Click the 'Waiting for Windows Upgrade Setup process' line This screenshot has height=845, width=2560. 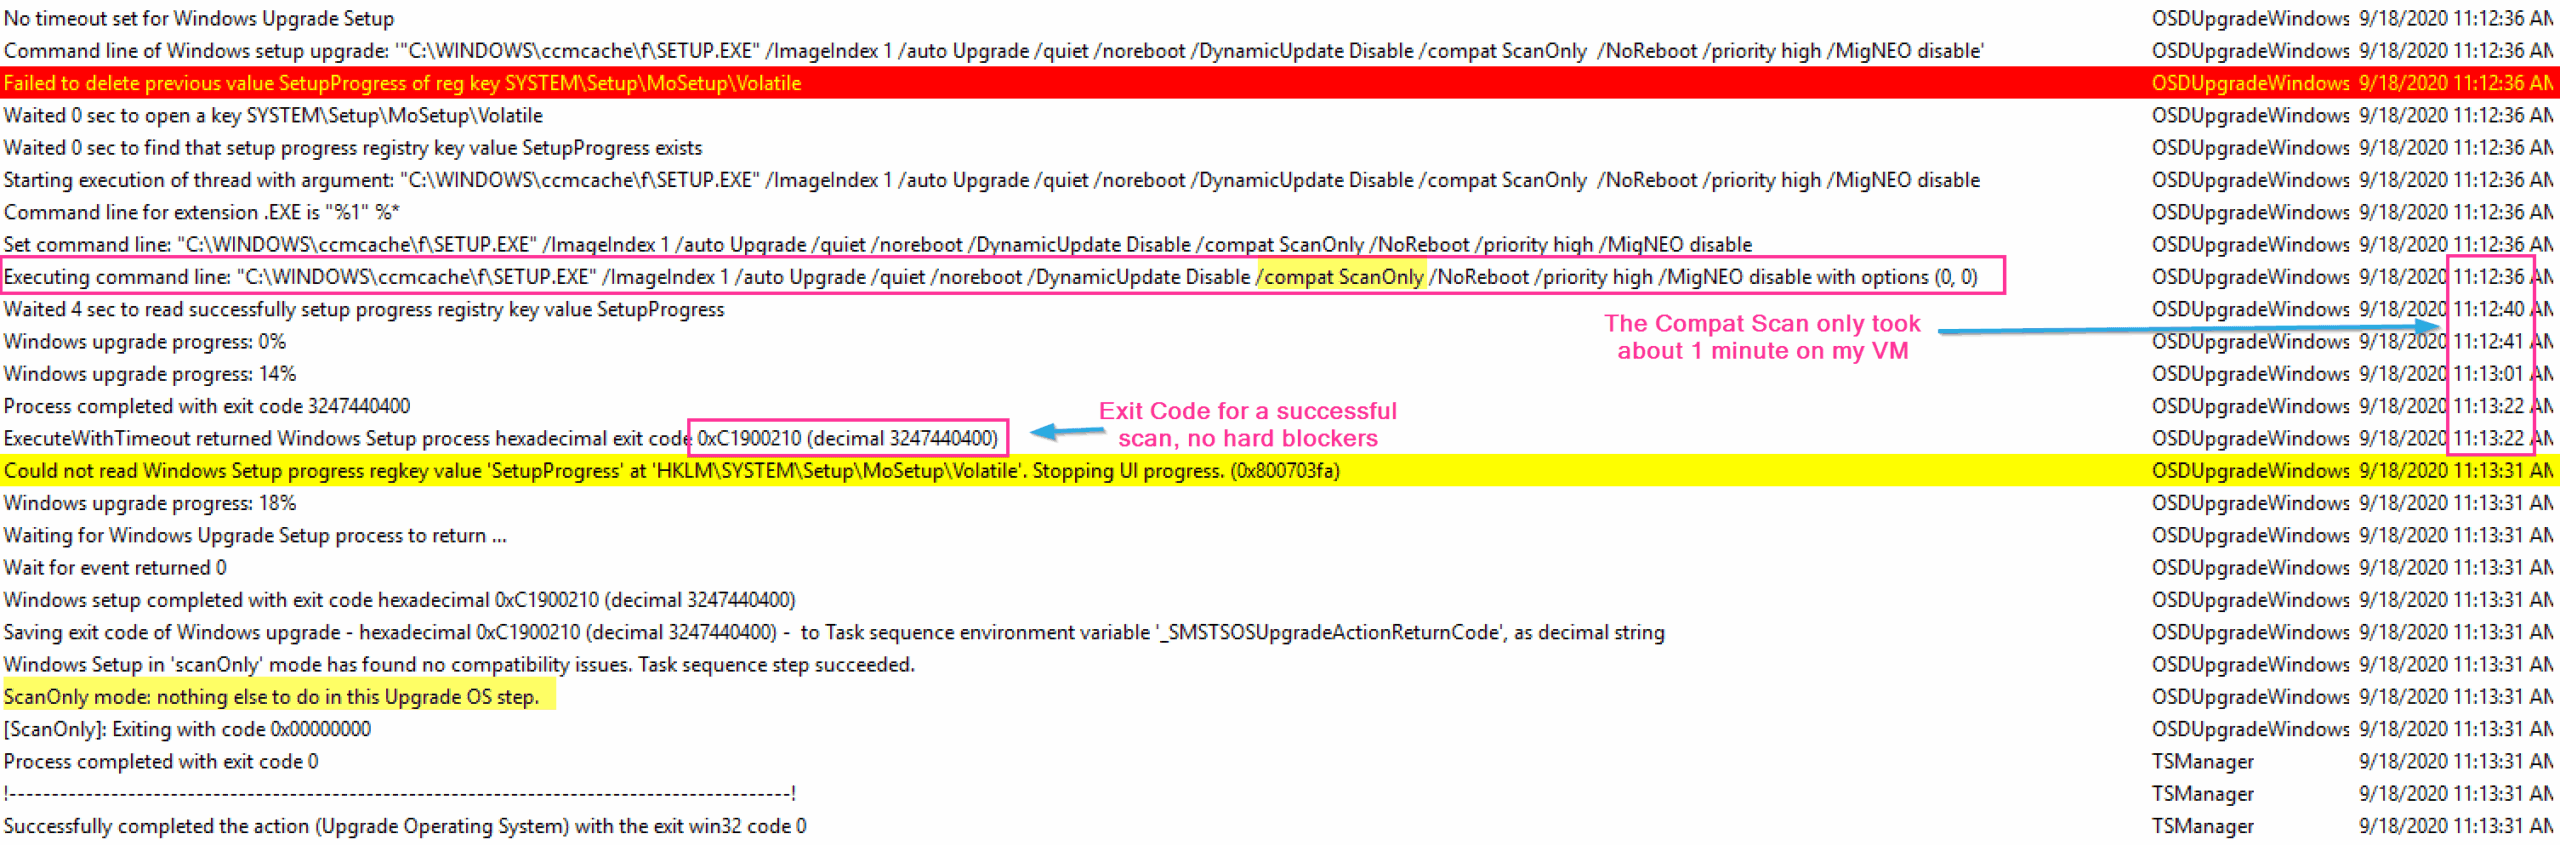click(255, 536)
